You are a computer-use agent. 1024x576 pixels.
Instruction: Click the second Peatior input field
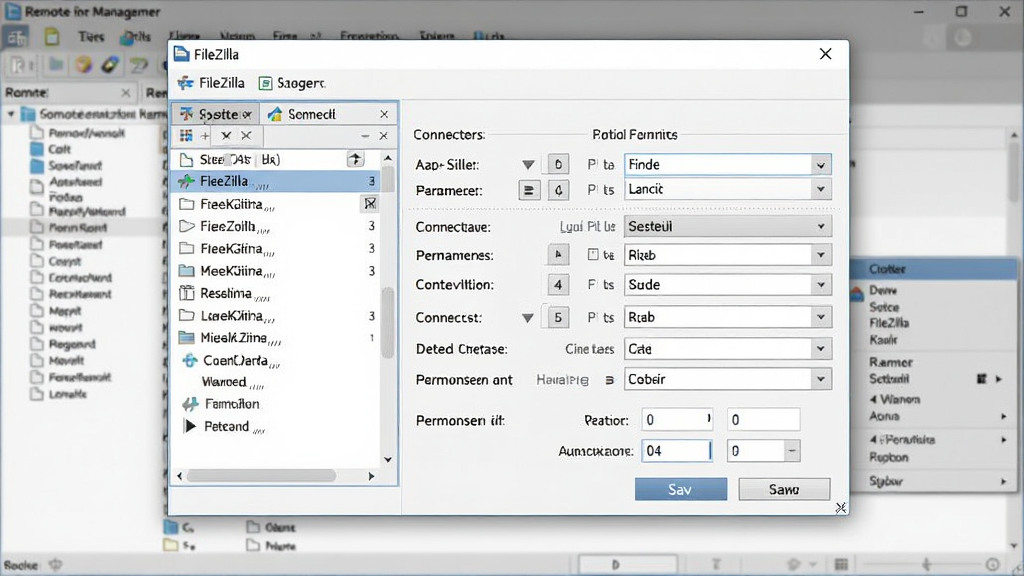[x=763, y=420]
